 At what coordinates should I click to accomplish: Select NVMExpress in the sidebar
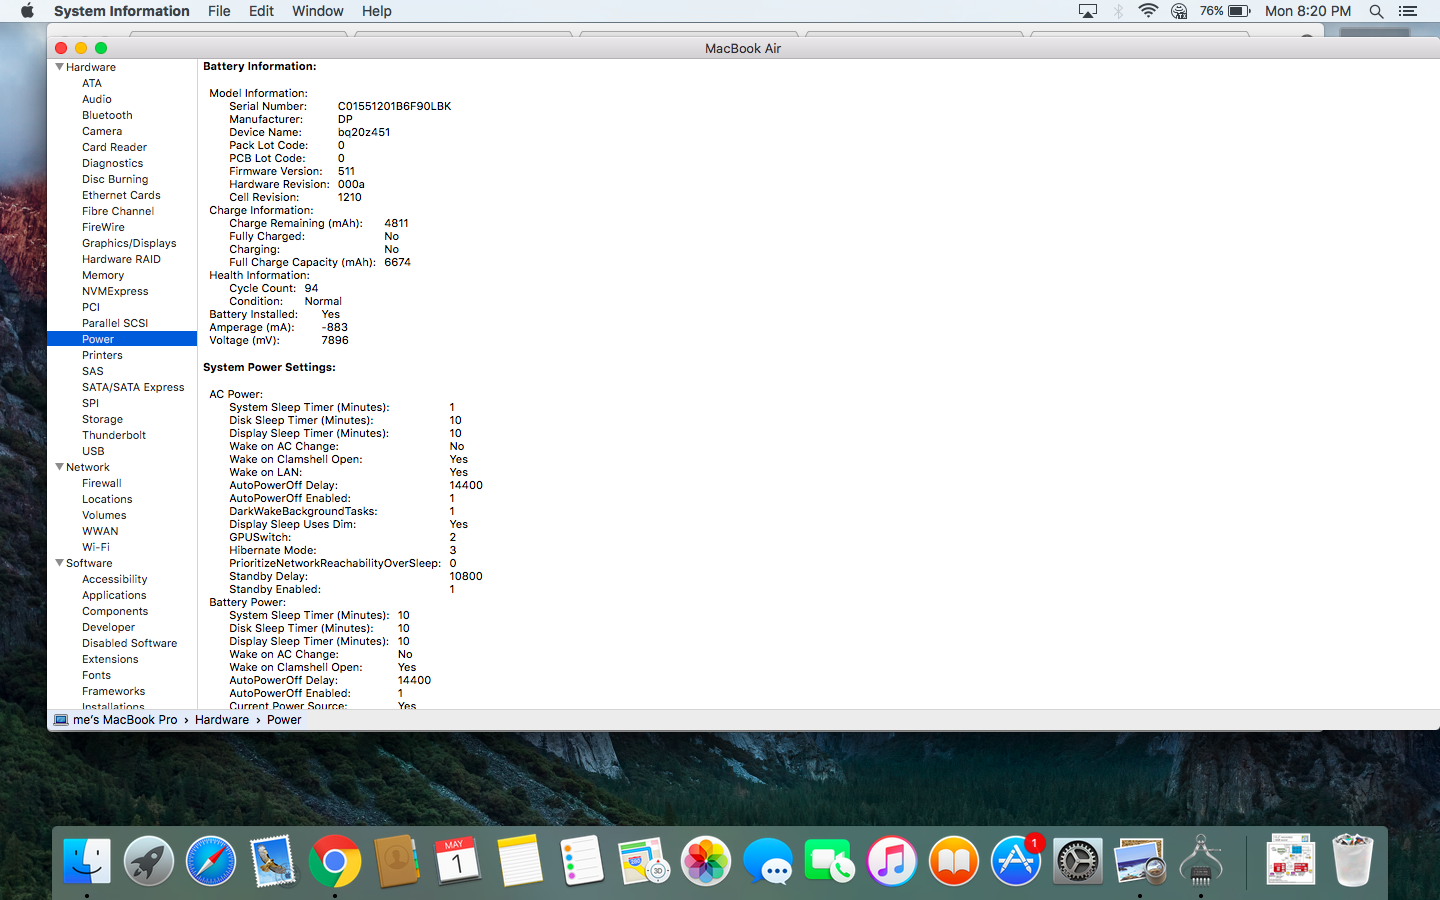tap(115, 291)
